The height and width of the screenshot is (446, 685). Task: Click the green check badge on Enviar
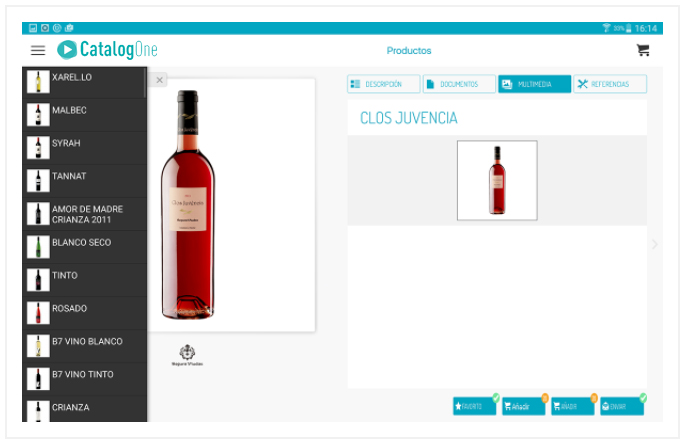click(x=643, y=398)
